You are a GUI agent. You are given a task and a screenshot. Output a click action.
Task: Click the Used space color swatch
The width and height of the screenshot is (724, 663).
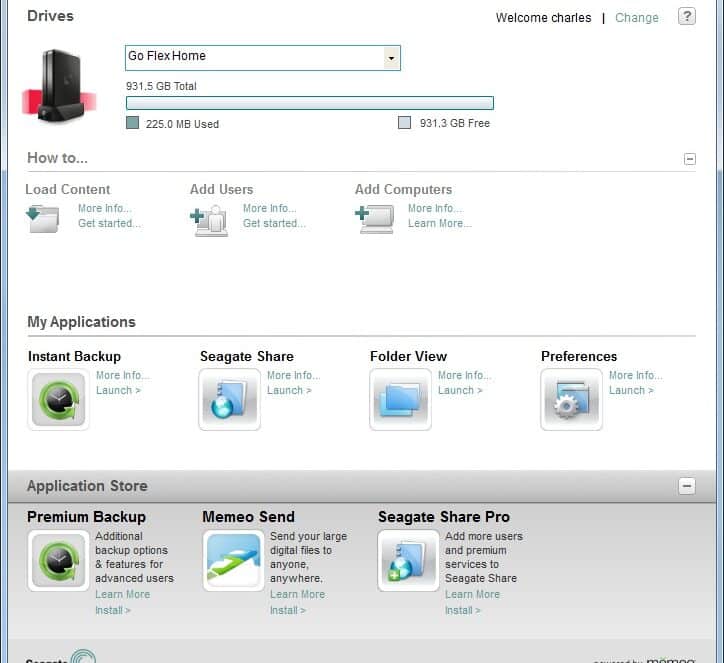[x=133, y=123]
